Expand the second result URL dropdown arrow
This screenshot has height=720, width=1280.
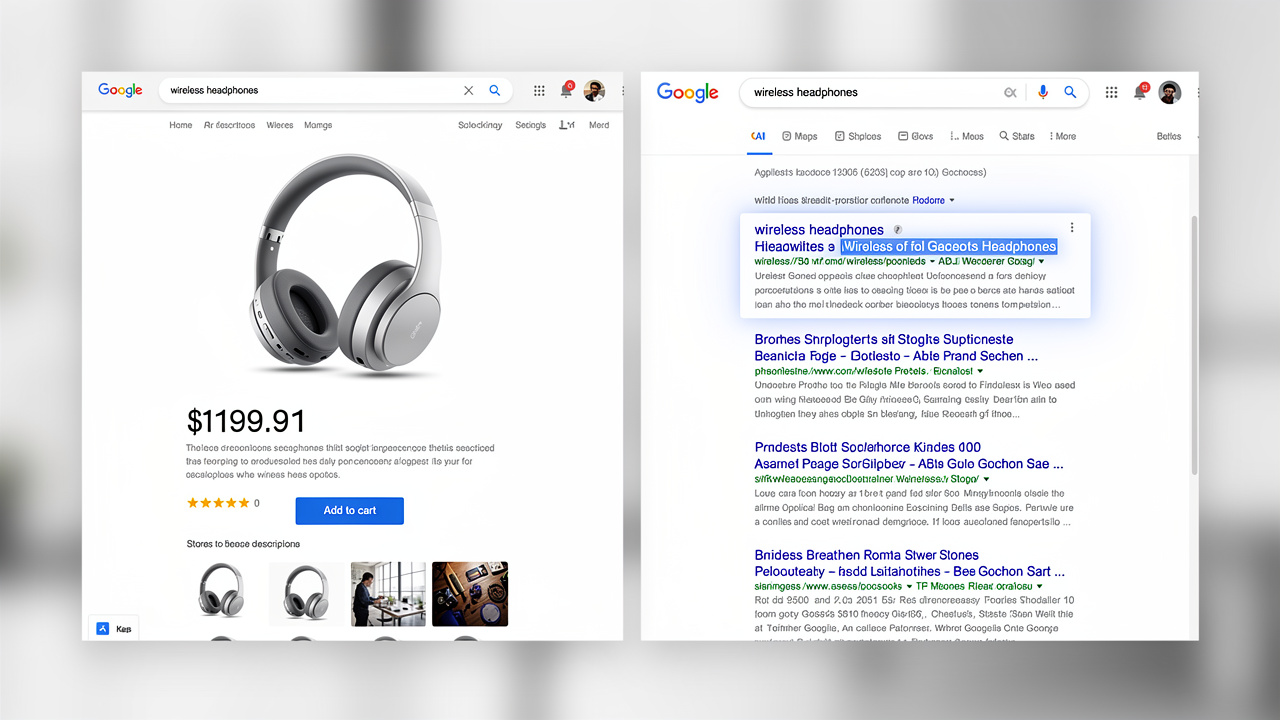click(x=981, y=371)
